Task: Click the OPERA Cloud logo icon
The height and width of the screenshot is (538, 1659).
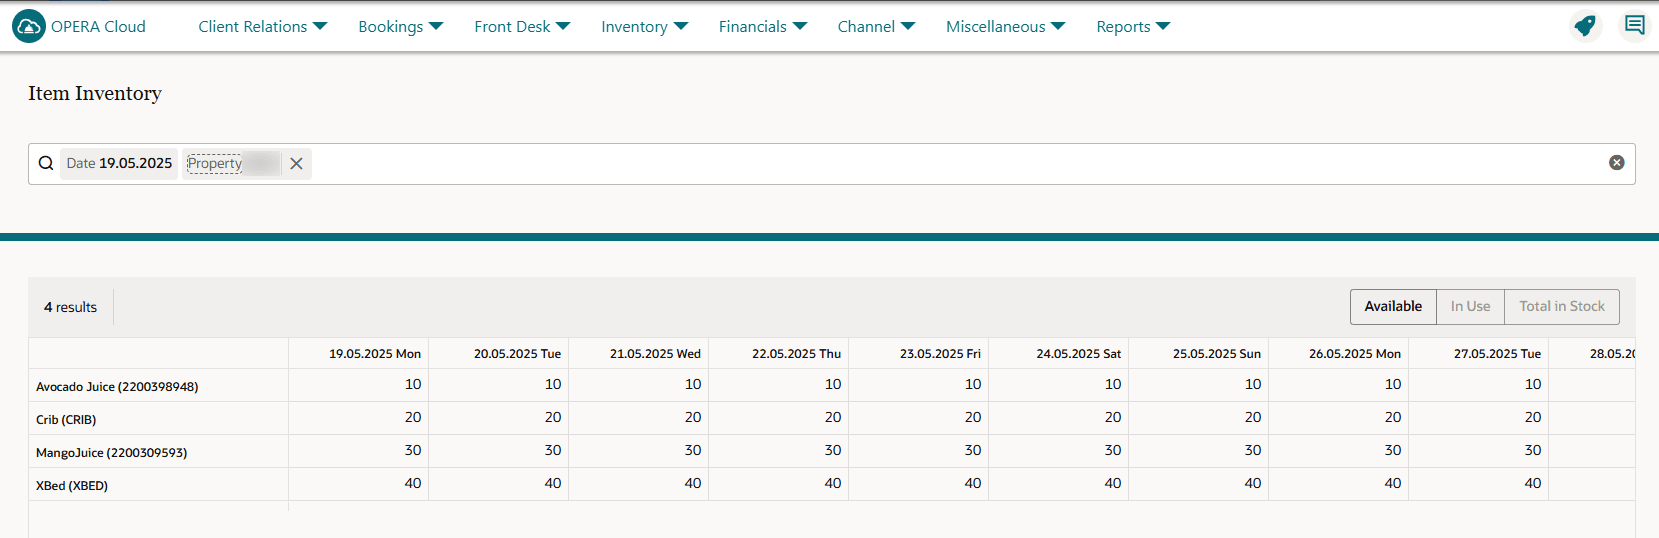Action: tap(29, 26)
